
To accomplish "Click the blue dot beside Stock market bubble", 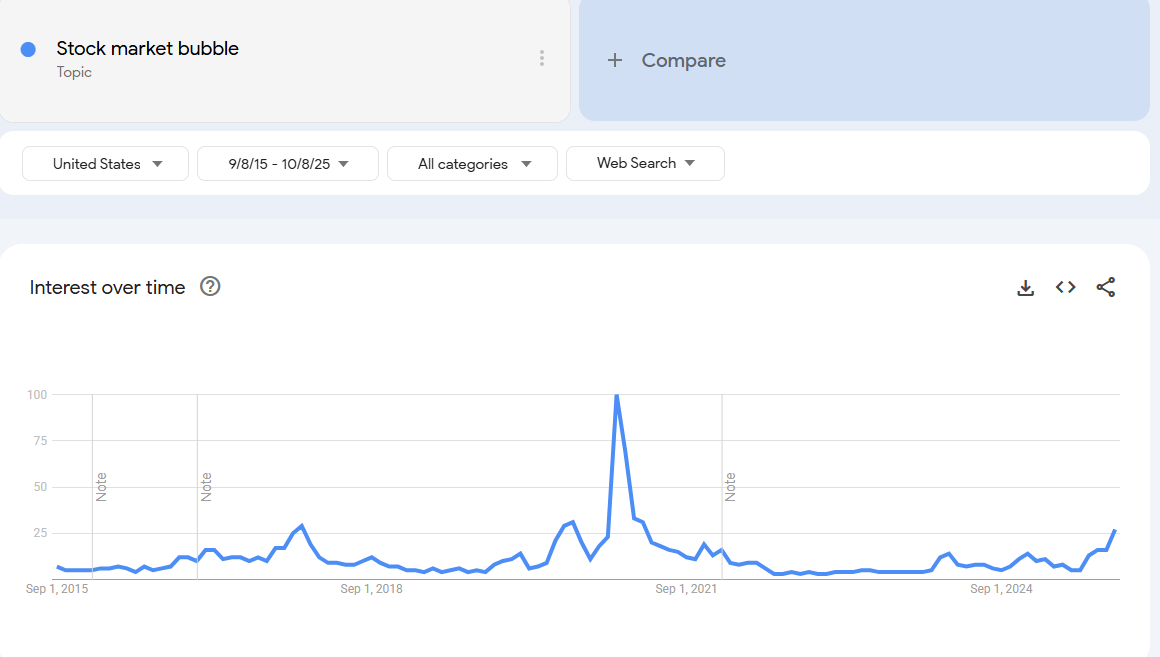I will (28, 50).
